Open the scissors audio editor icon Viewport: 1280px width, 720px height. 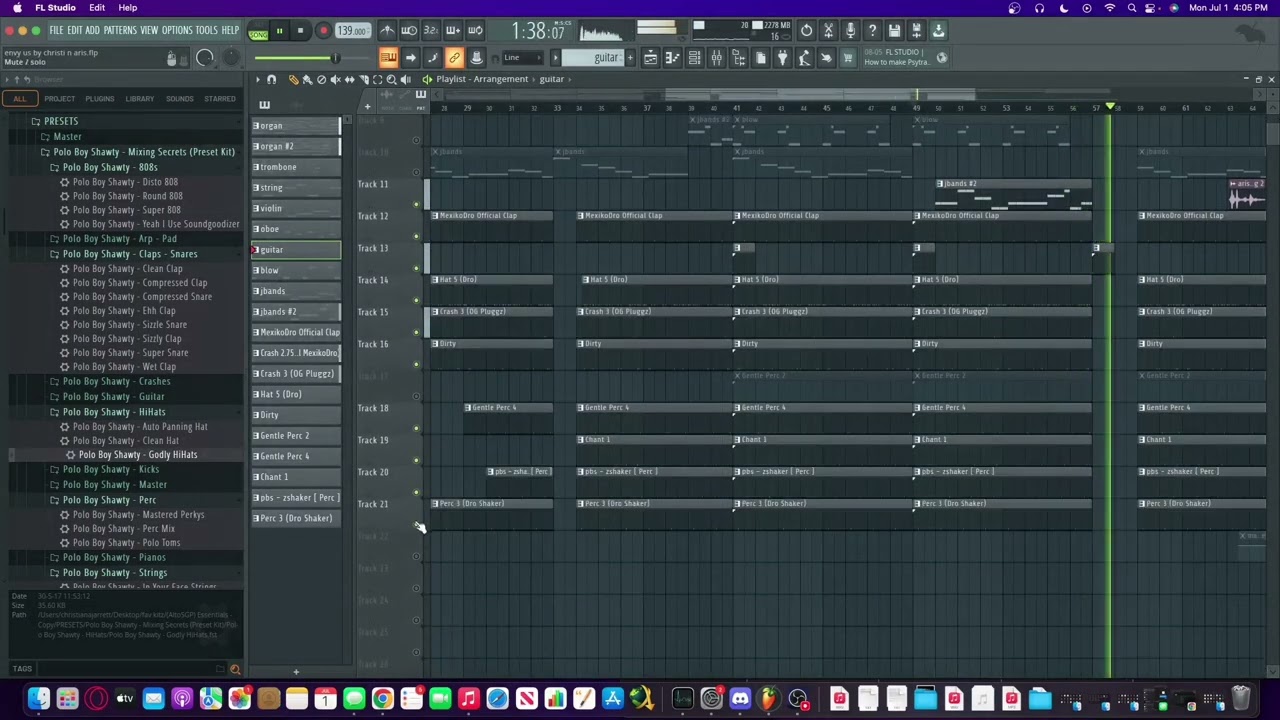coord(828,31)
